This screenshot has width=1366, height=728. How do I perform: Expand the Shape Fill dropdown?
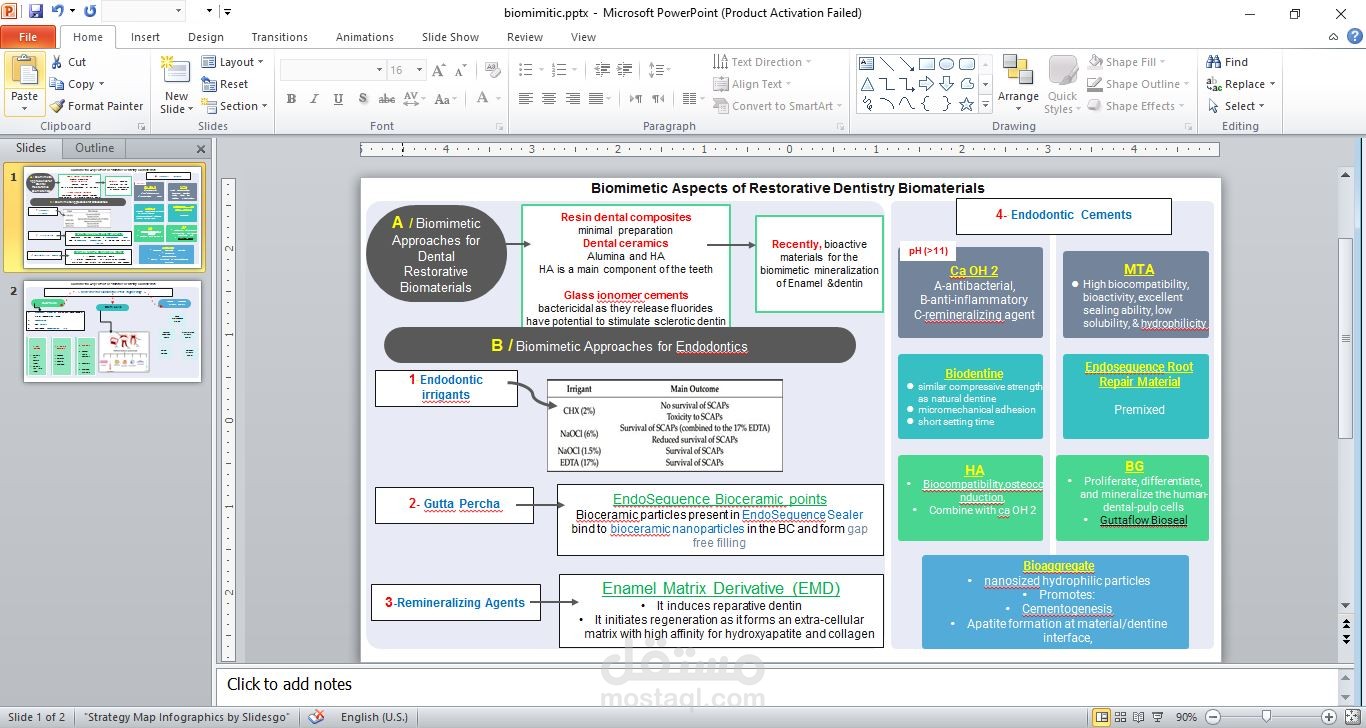[x=1162, y=62]
